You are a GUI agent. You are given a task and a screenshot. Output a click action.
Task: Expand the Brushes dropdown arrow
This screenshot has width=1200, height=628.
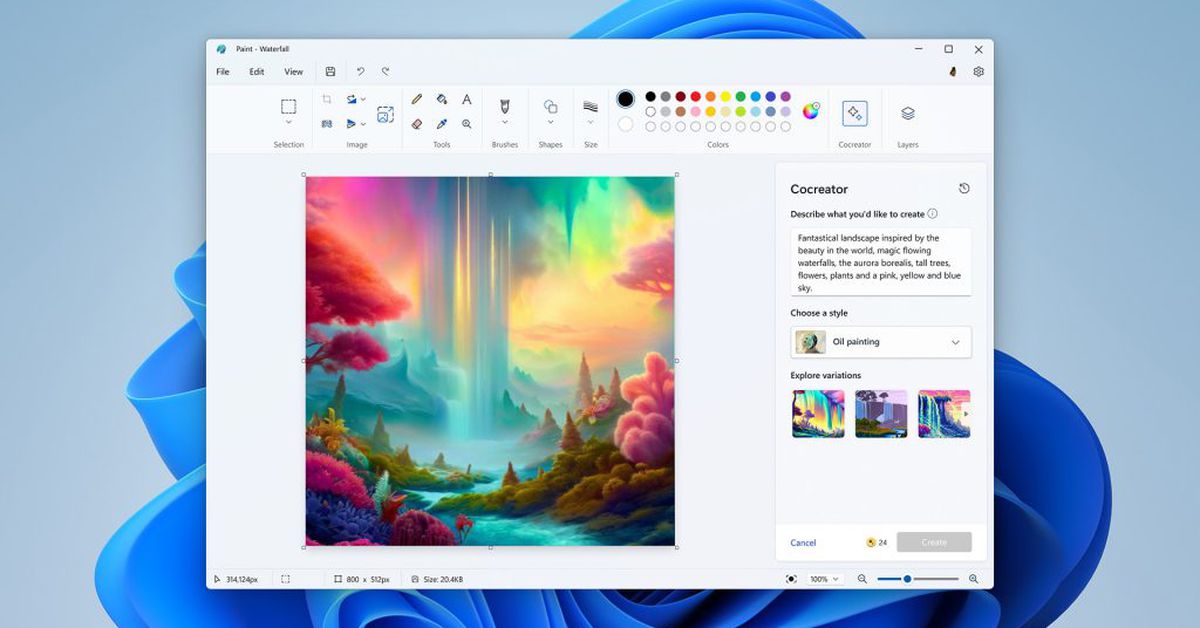tap(505, 123)
